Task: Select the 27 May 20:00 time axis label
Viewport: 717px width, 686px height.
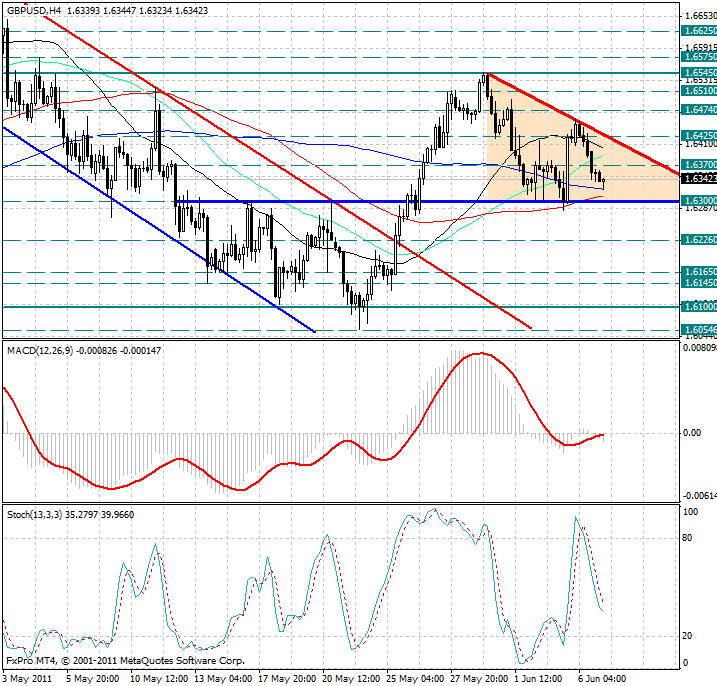Action: (479, 678)
